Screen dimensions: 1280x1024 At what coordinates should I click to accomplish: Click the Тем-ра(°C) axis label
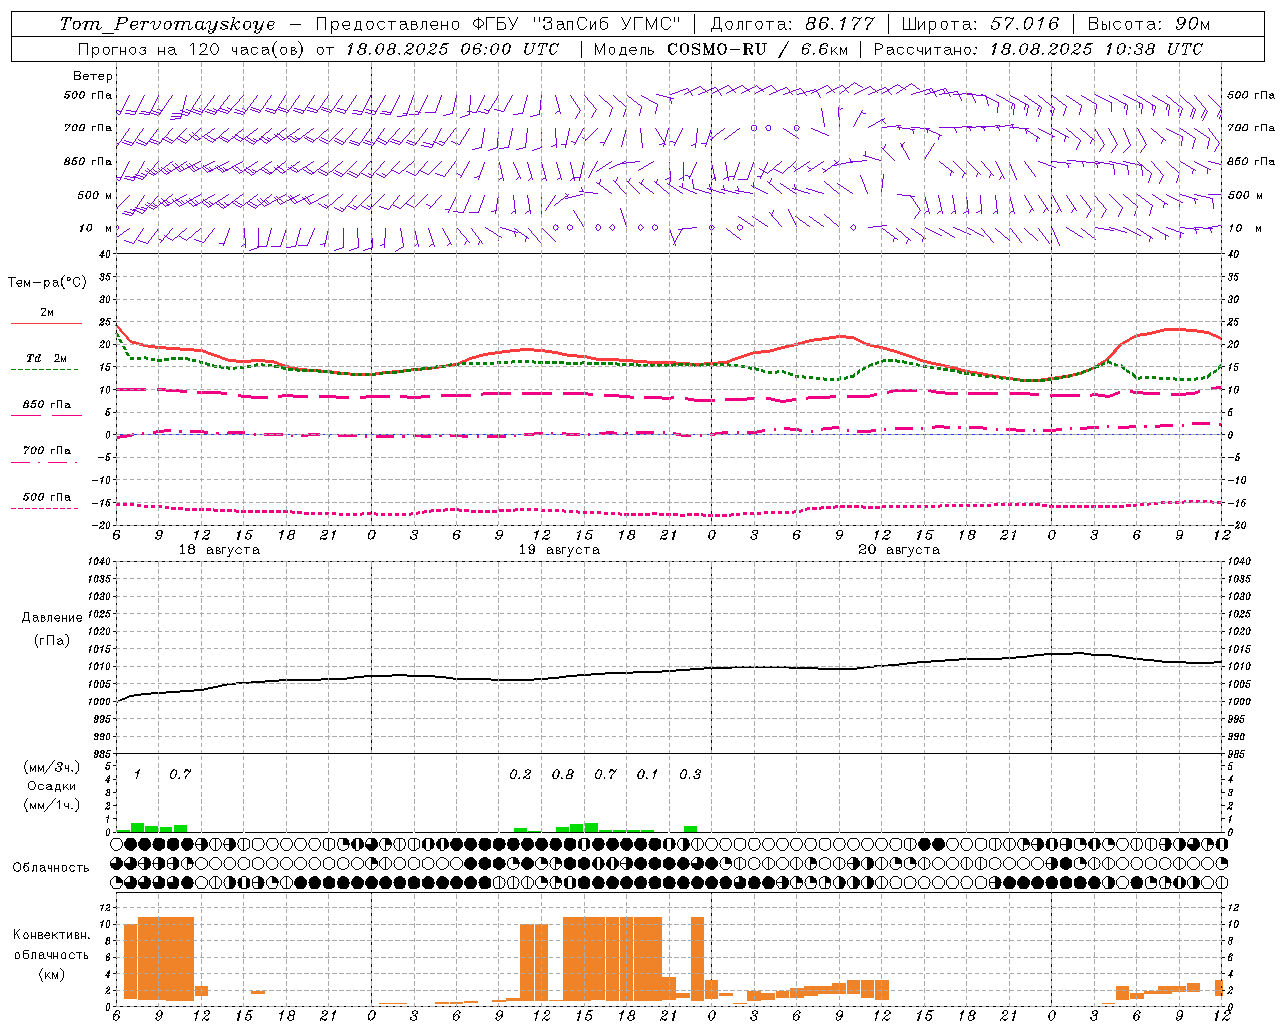47,283
